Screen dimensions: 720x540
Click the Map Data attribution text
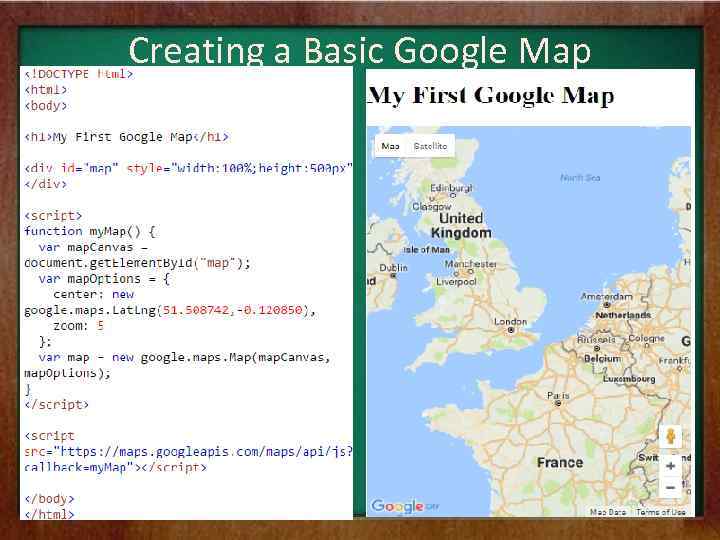pyautogui.click(x=608, y=512)
